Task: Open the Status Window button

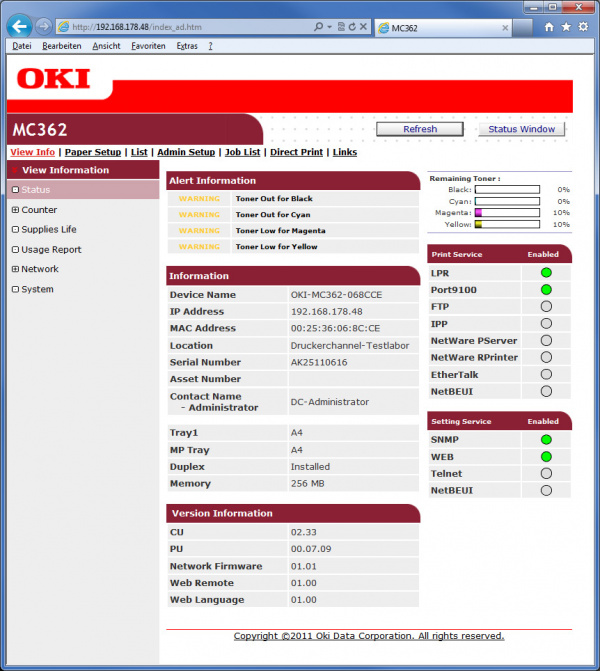Action: coord(521,129)
